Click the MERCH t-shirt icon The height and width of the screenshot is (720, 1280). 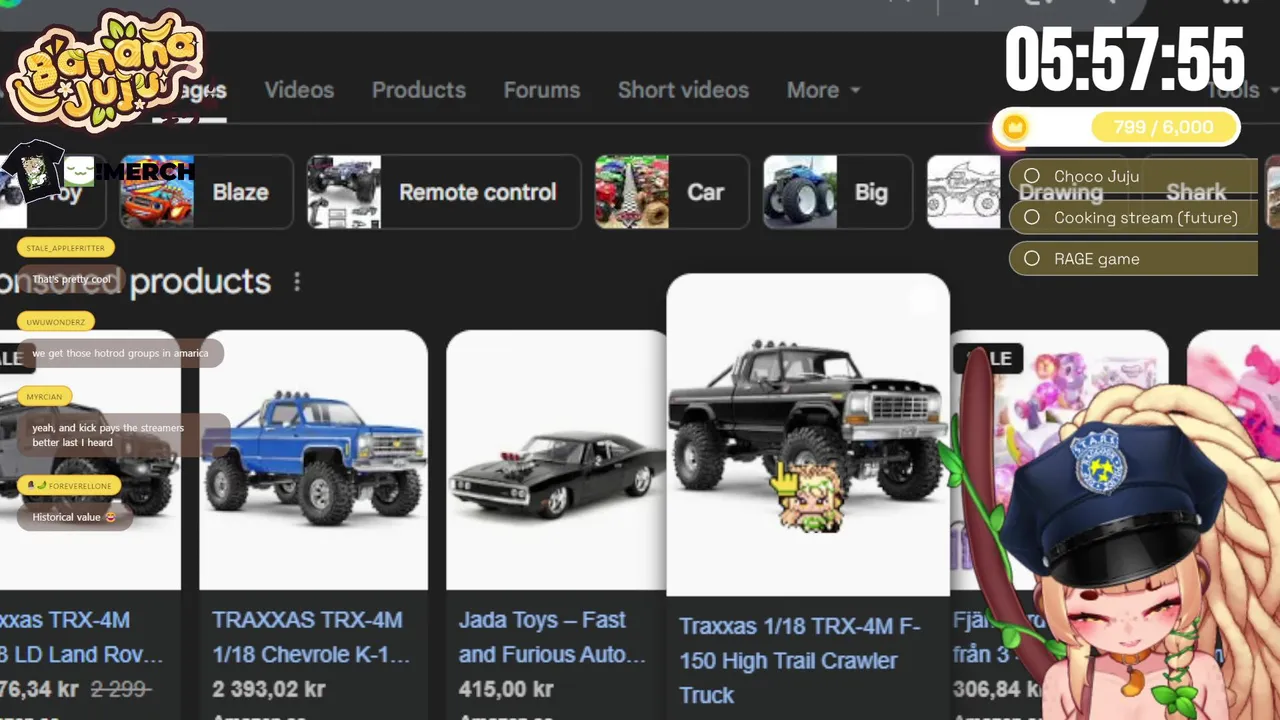point(35,170)
